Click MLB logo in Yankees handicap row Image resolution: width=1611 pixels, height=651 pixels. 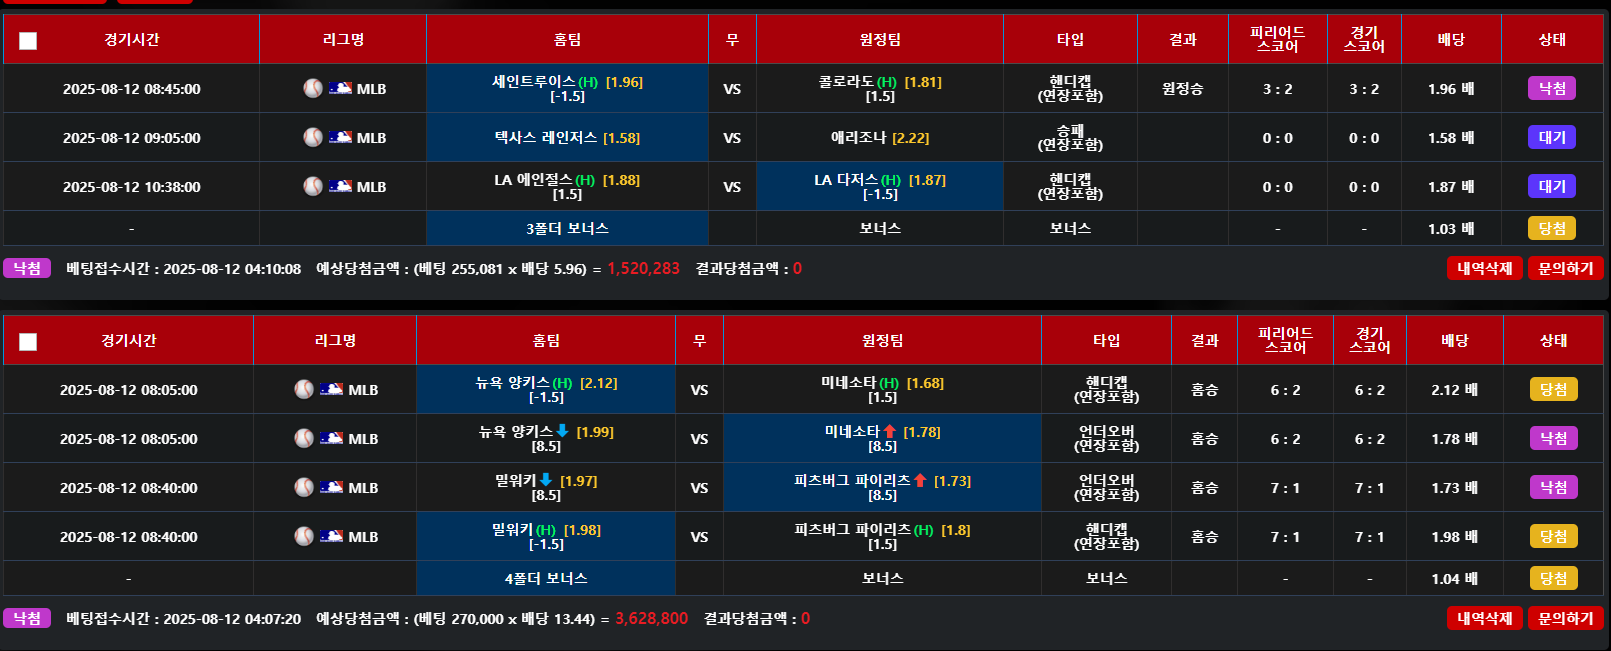(x=331, y=389)
